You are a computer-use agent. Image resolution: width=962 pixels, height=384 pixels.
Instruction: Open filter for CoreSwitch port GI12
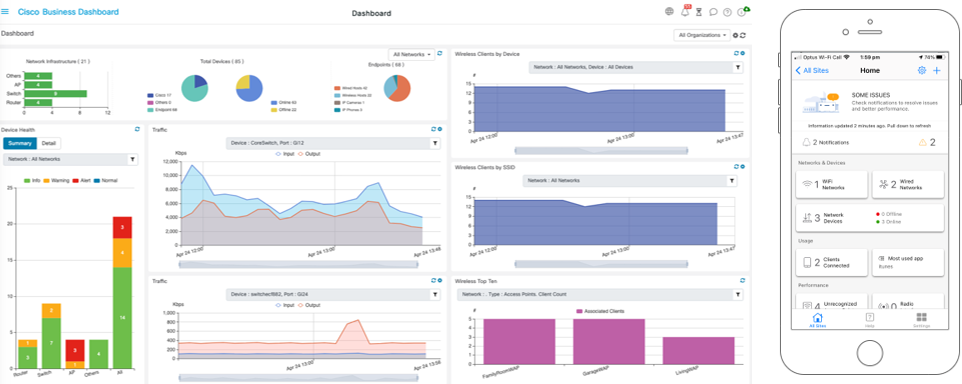pos(434,143)
